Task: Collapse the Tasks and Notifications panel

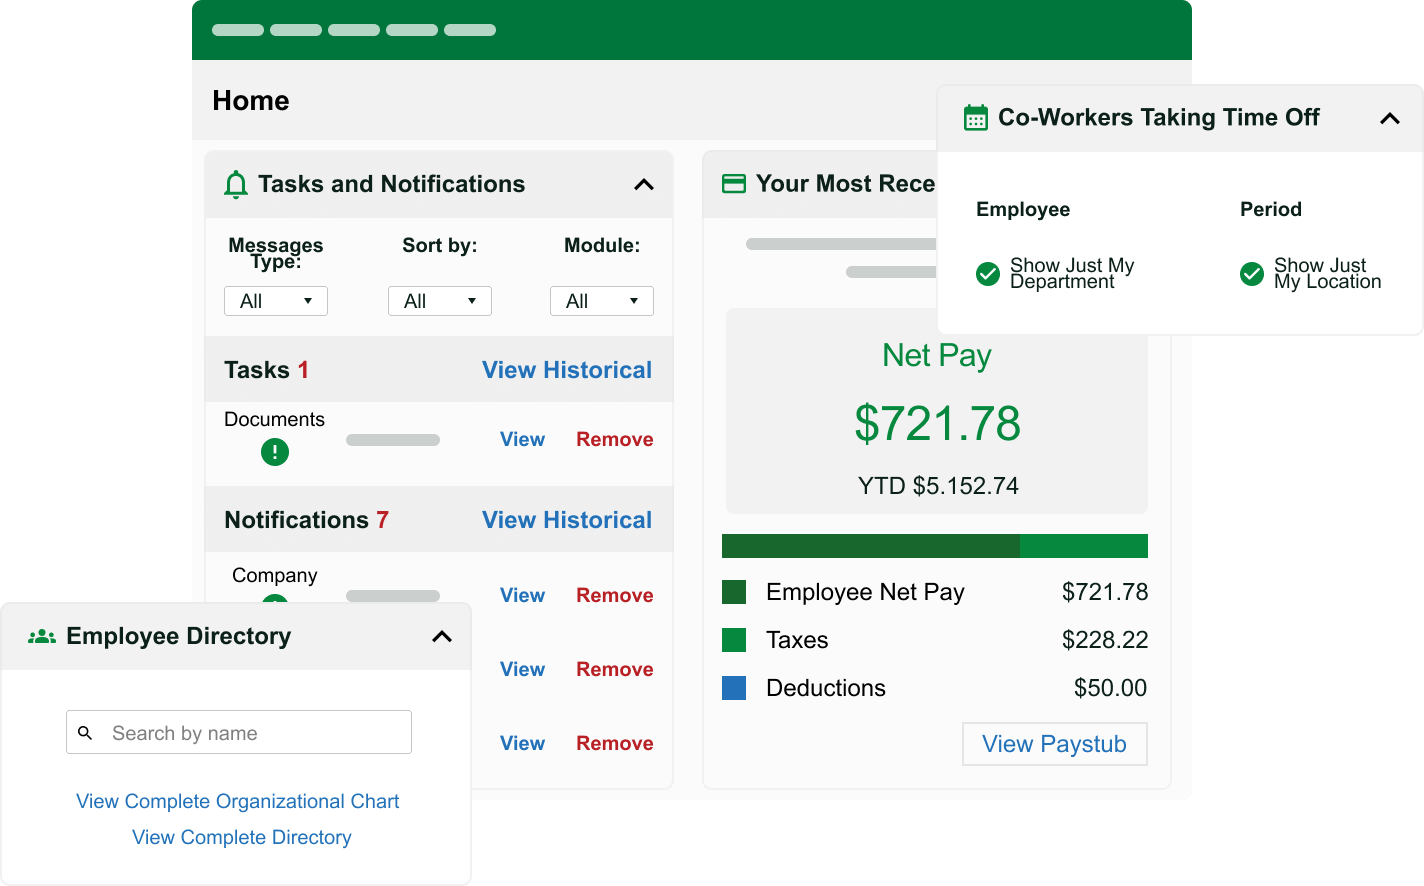Action: 643,184
